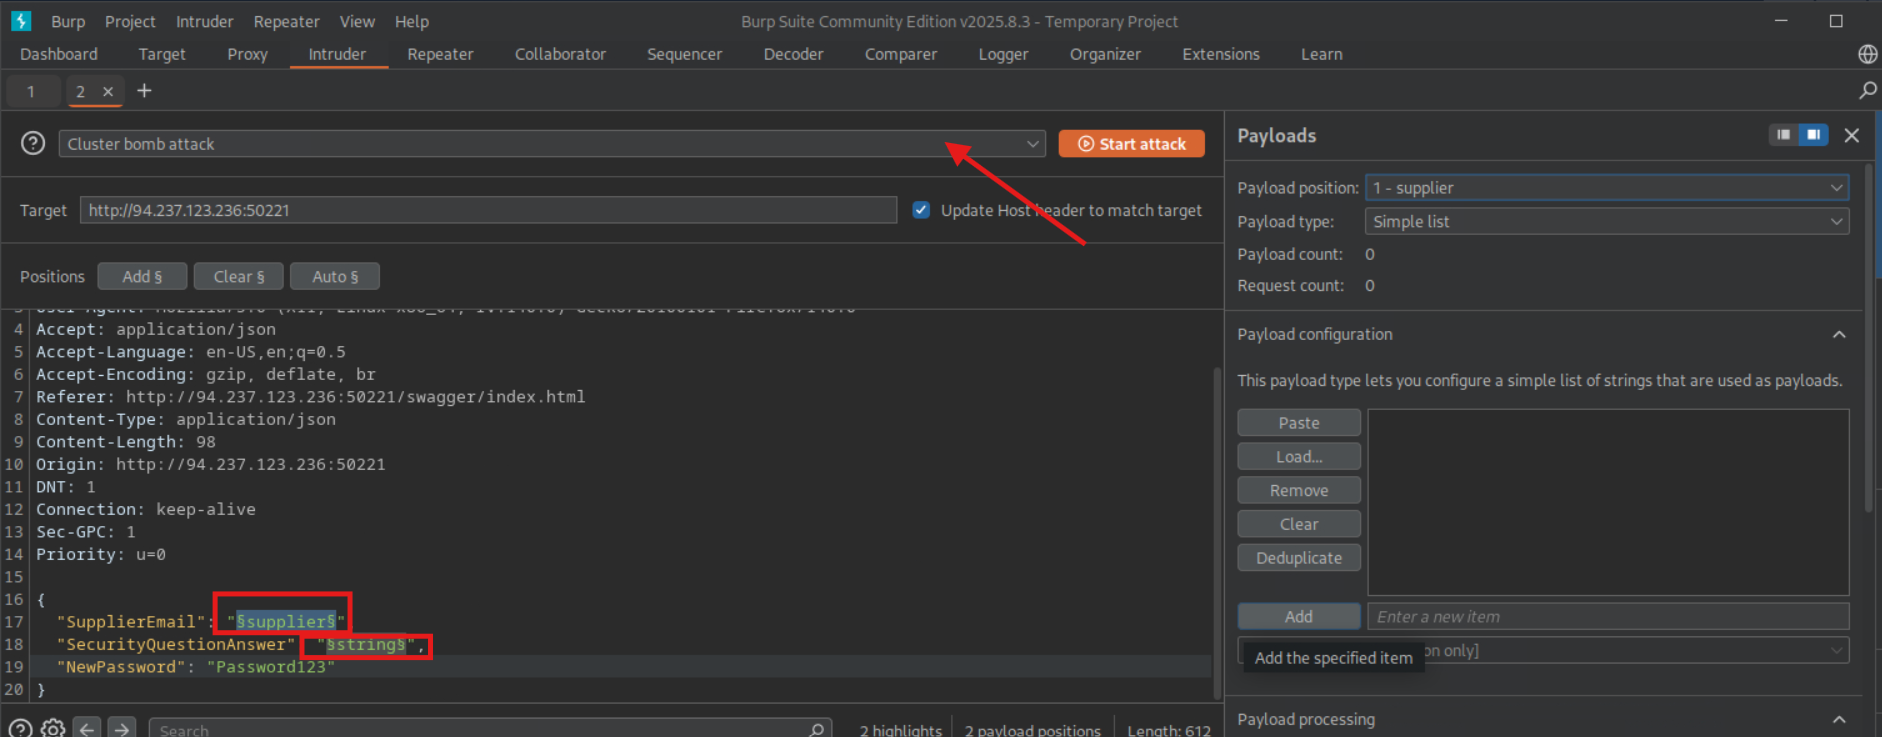
Task: Open the Project menu
Action: click(x=130, y=21)
